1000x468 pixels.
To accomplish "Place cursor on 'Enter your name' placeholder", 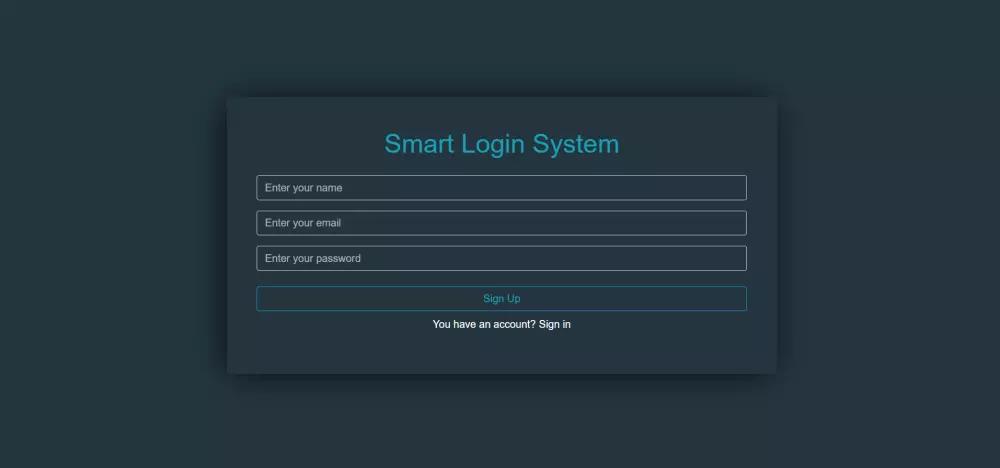I will [x=304, y=187].
